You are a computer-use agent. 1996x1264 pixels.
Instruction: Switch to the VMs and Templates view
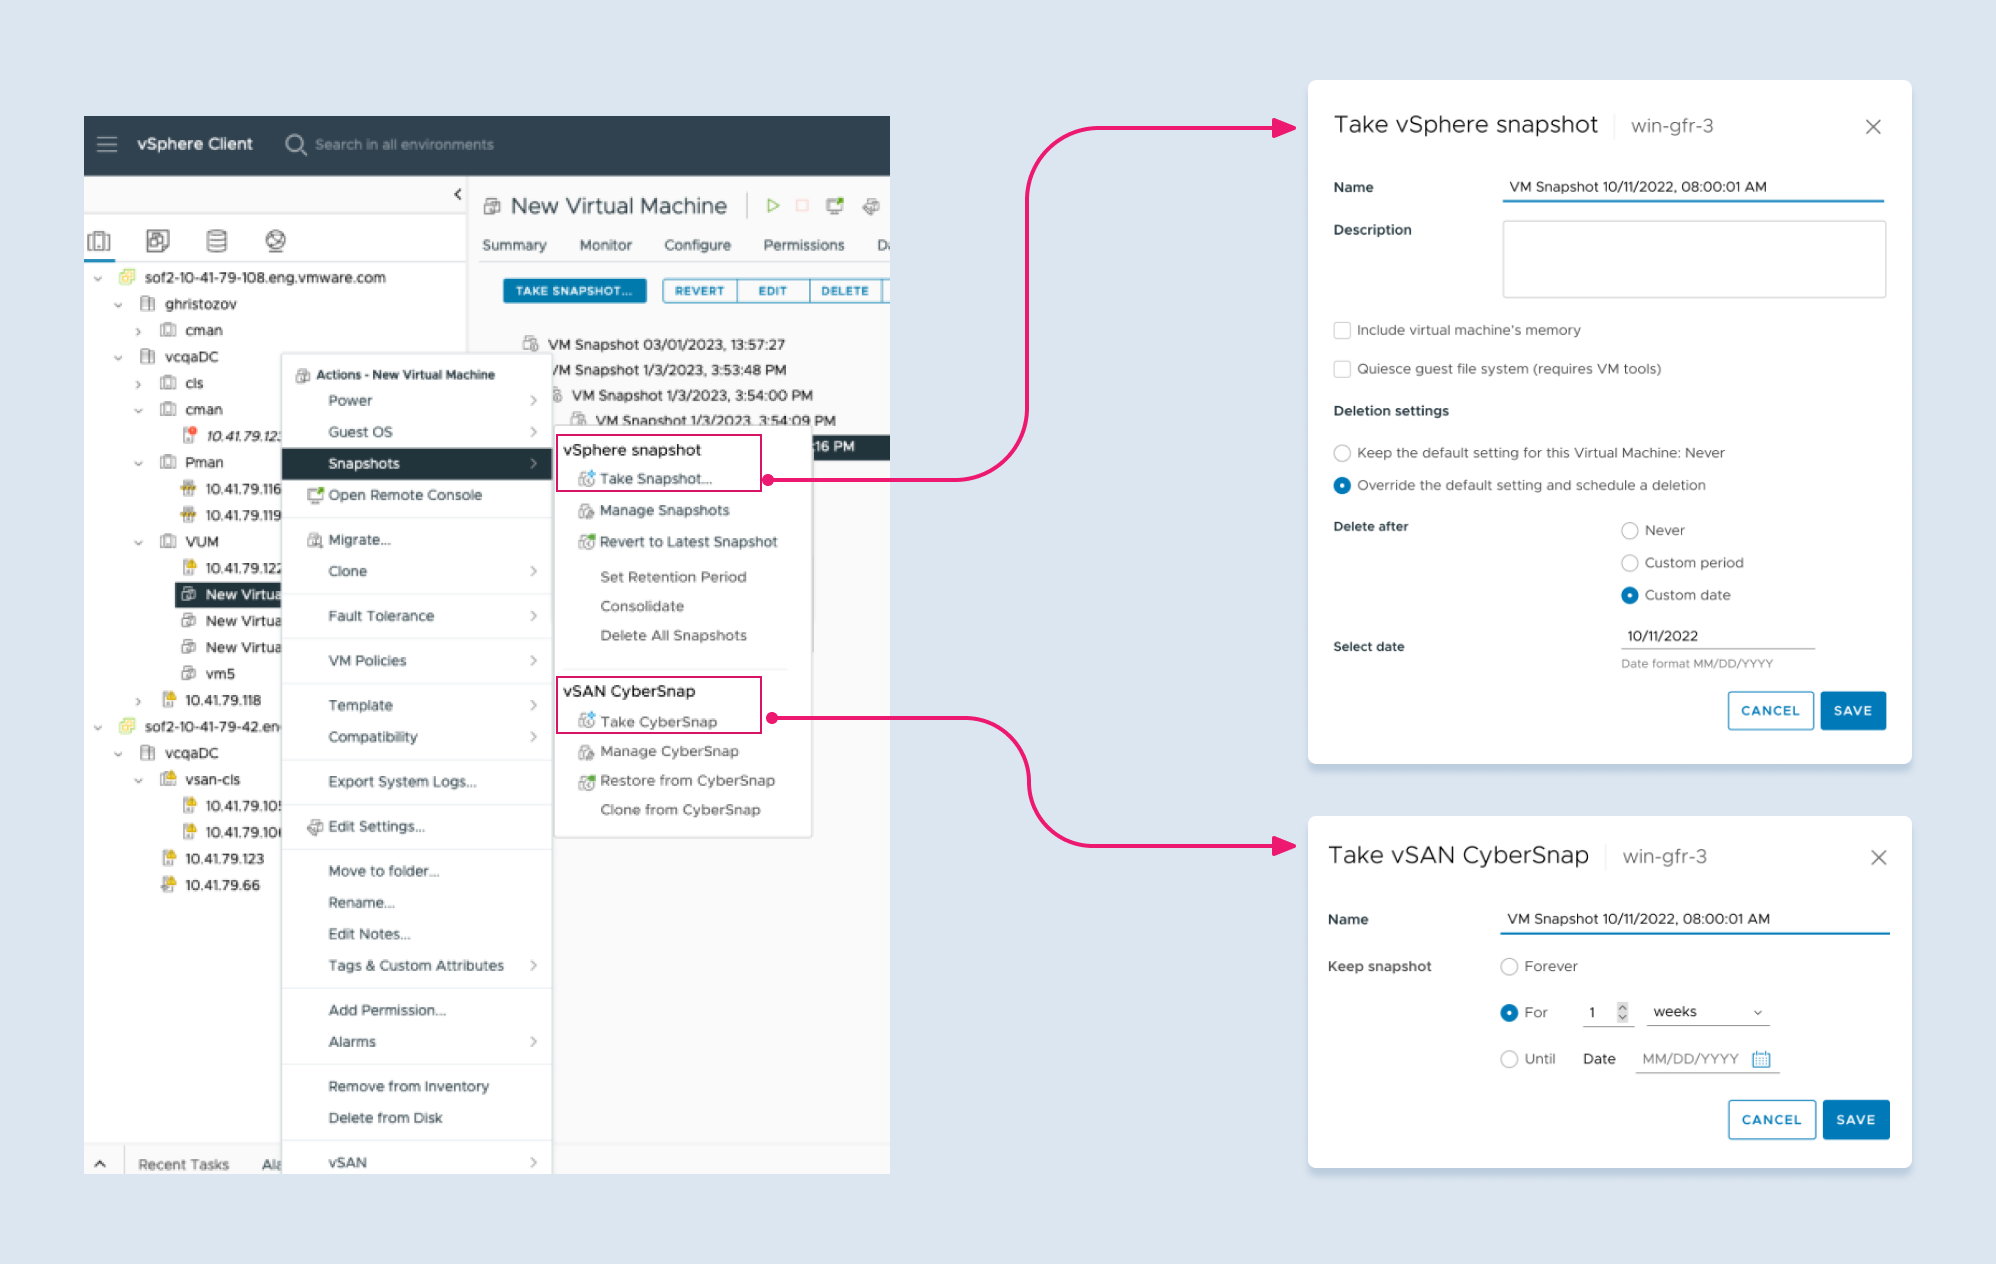[158, 240]
